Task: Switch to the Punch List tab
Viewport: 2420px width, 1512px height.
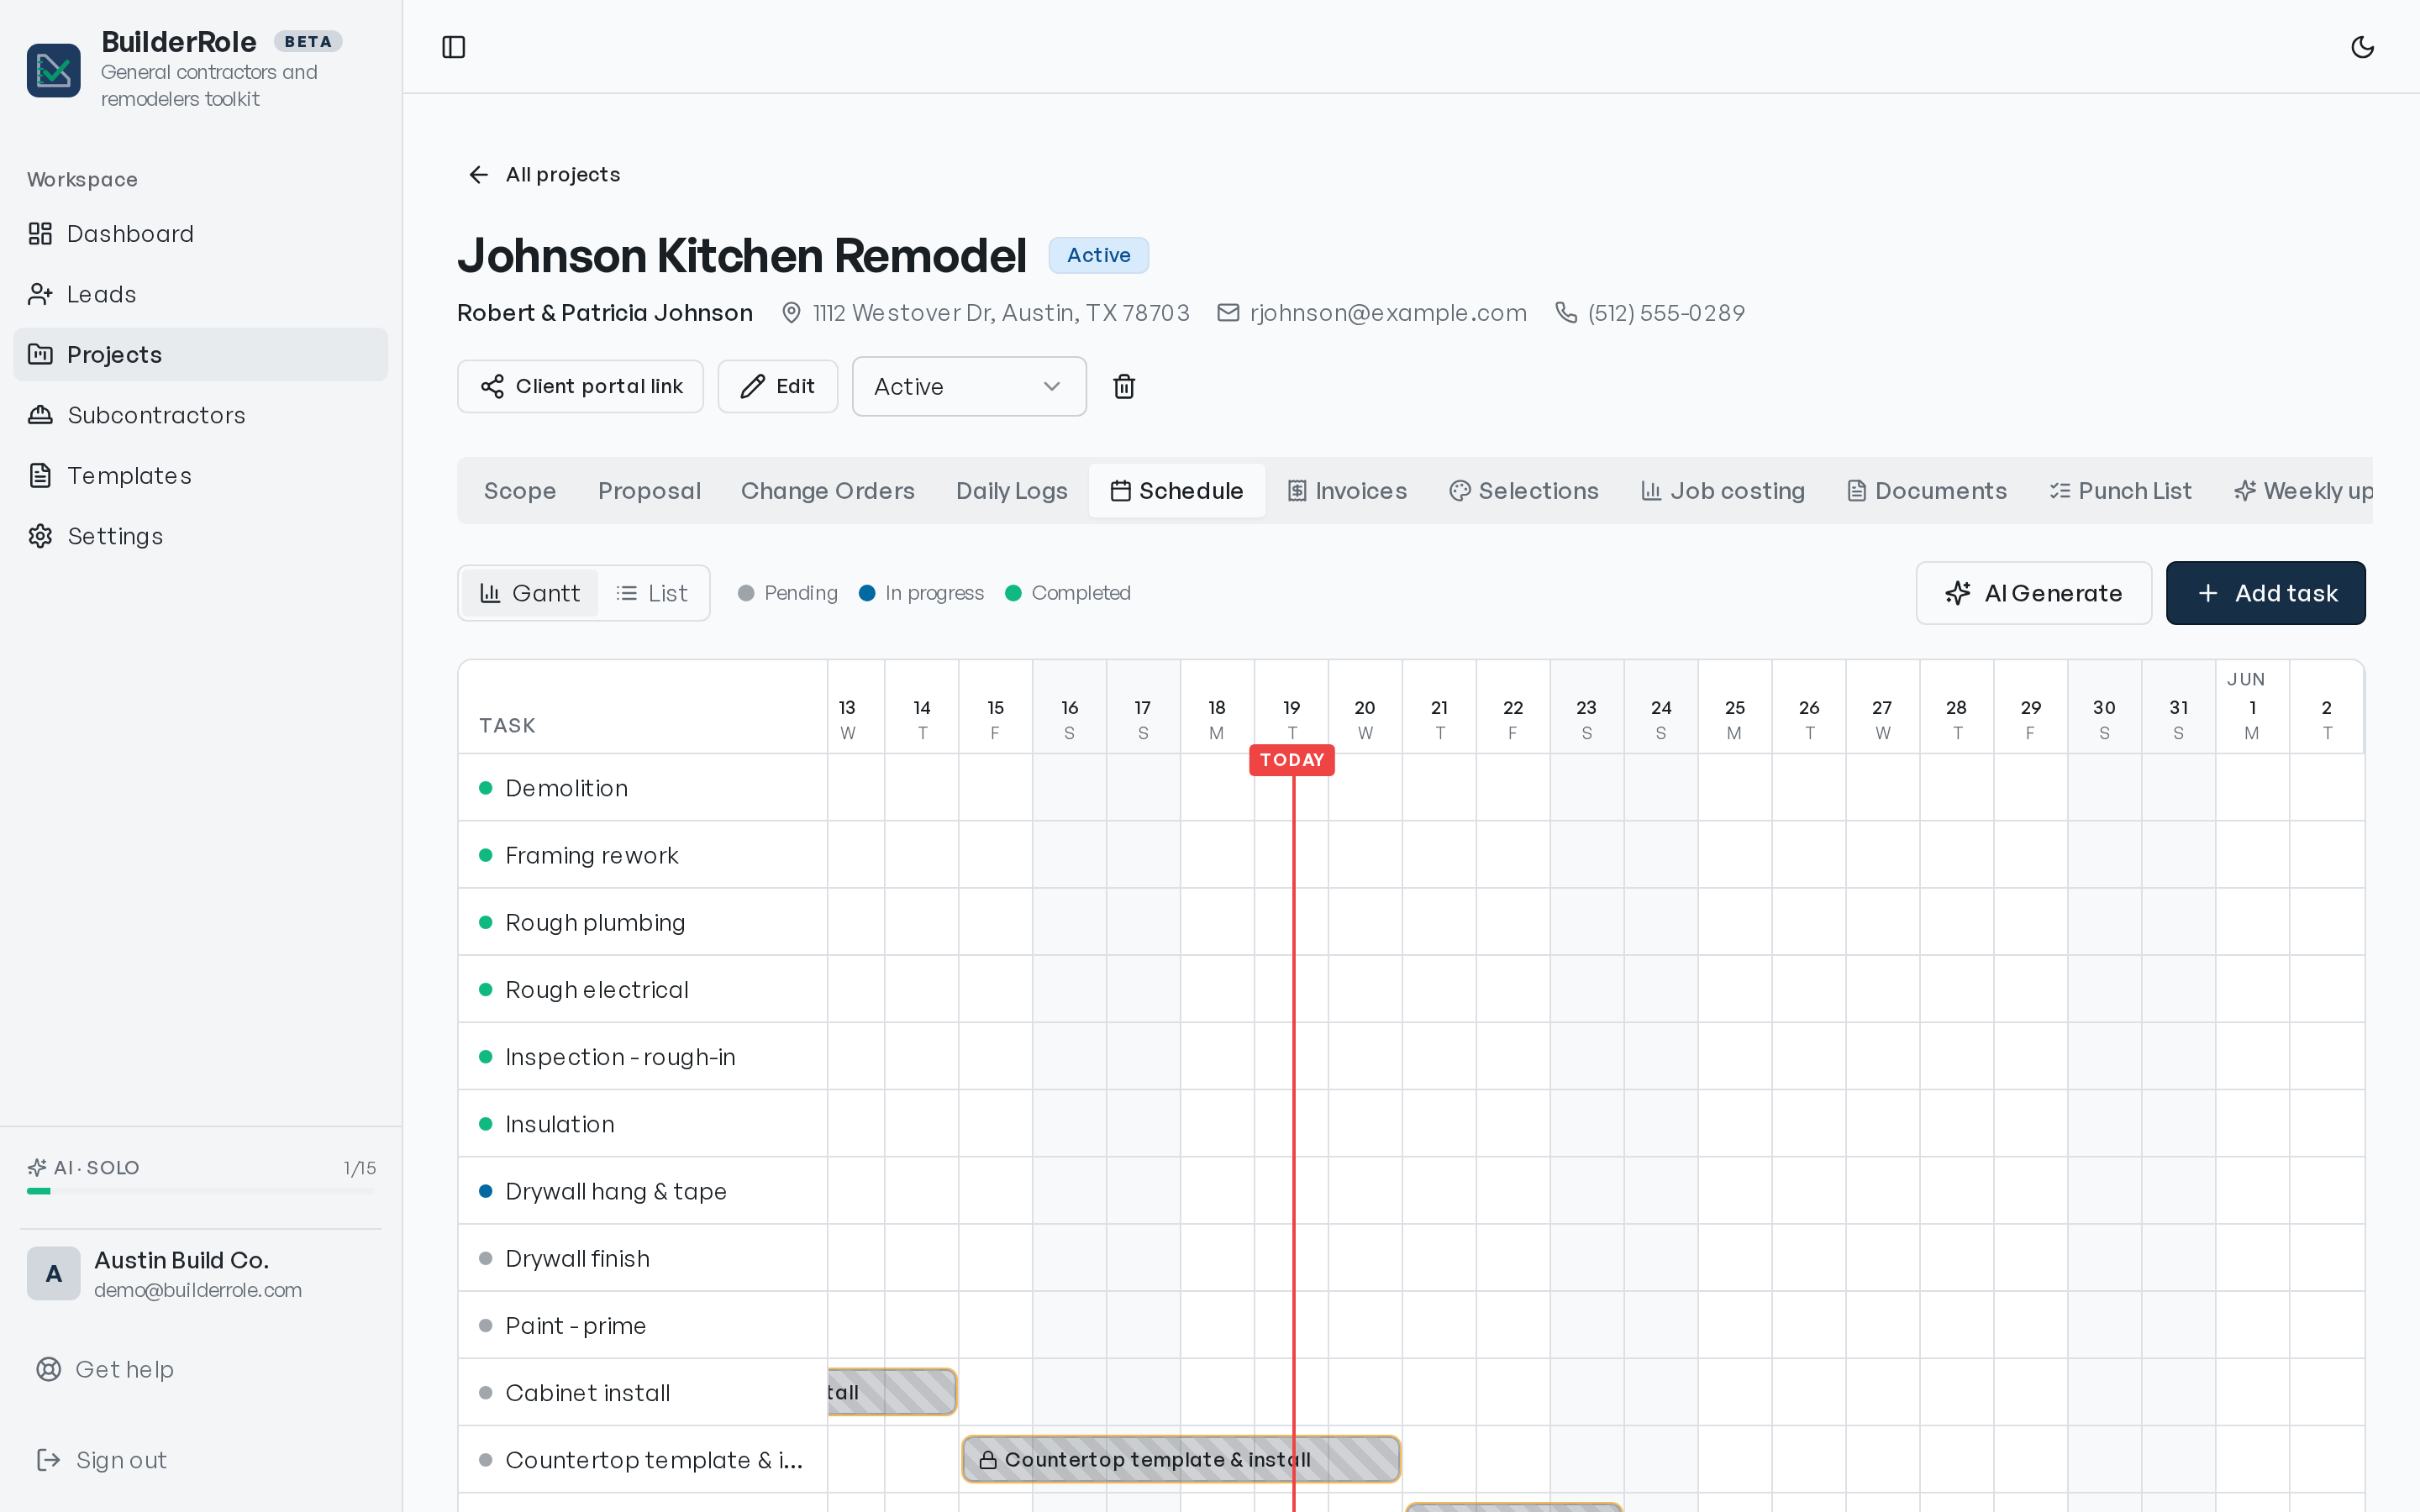Action: [x=2120, y=491]
